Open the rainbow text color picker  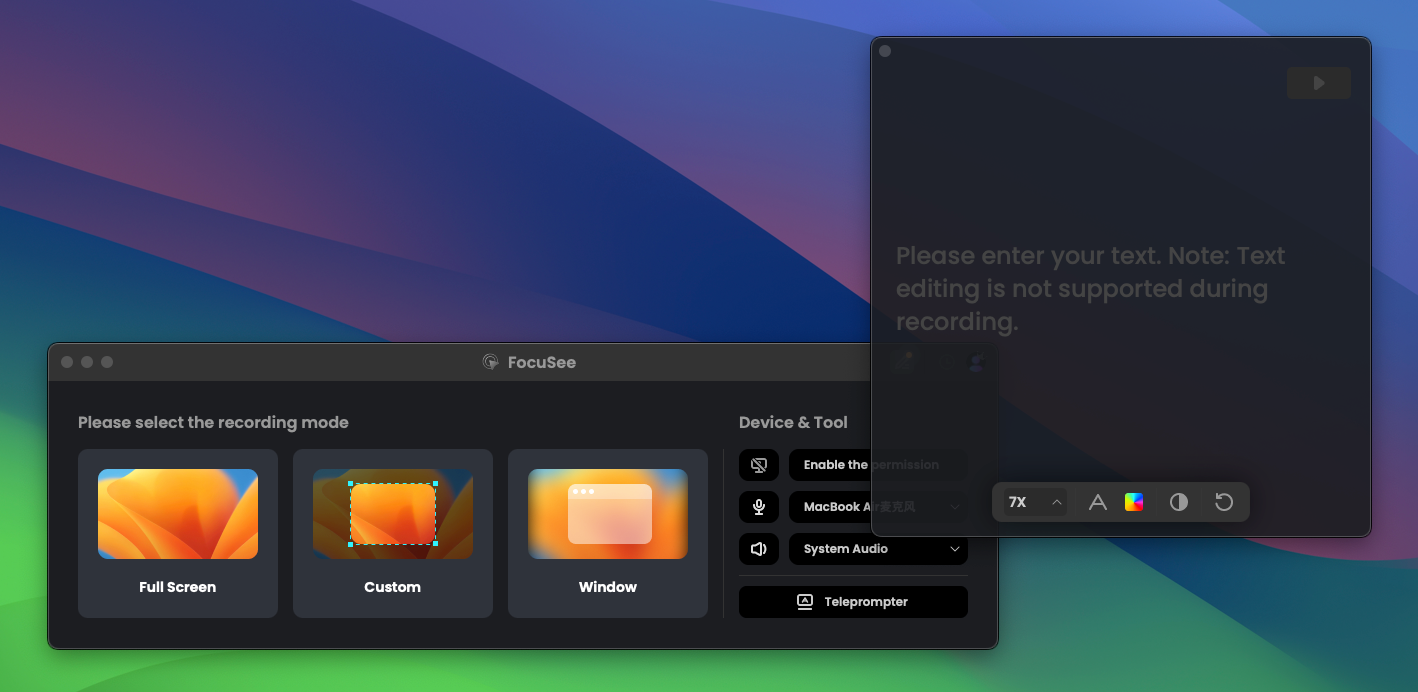pos(1134,502)
